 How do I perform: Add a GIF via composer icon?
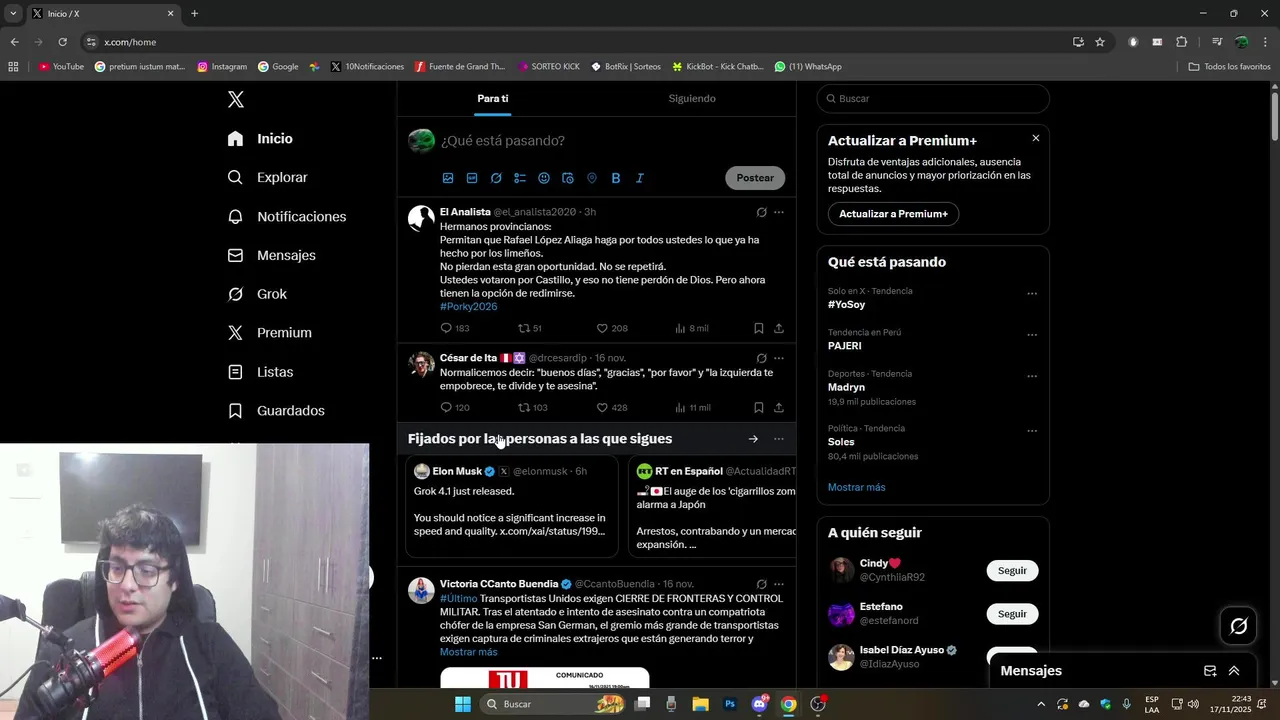472,178
